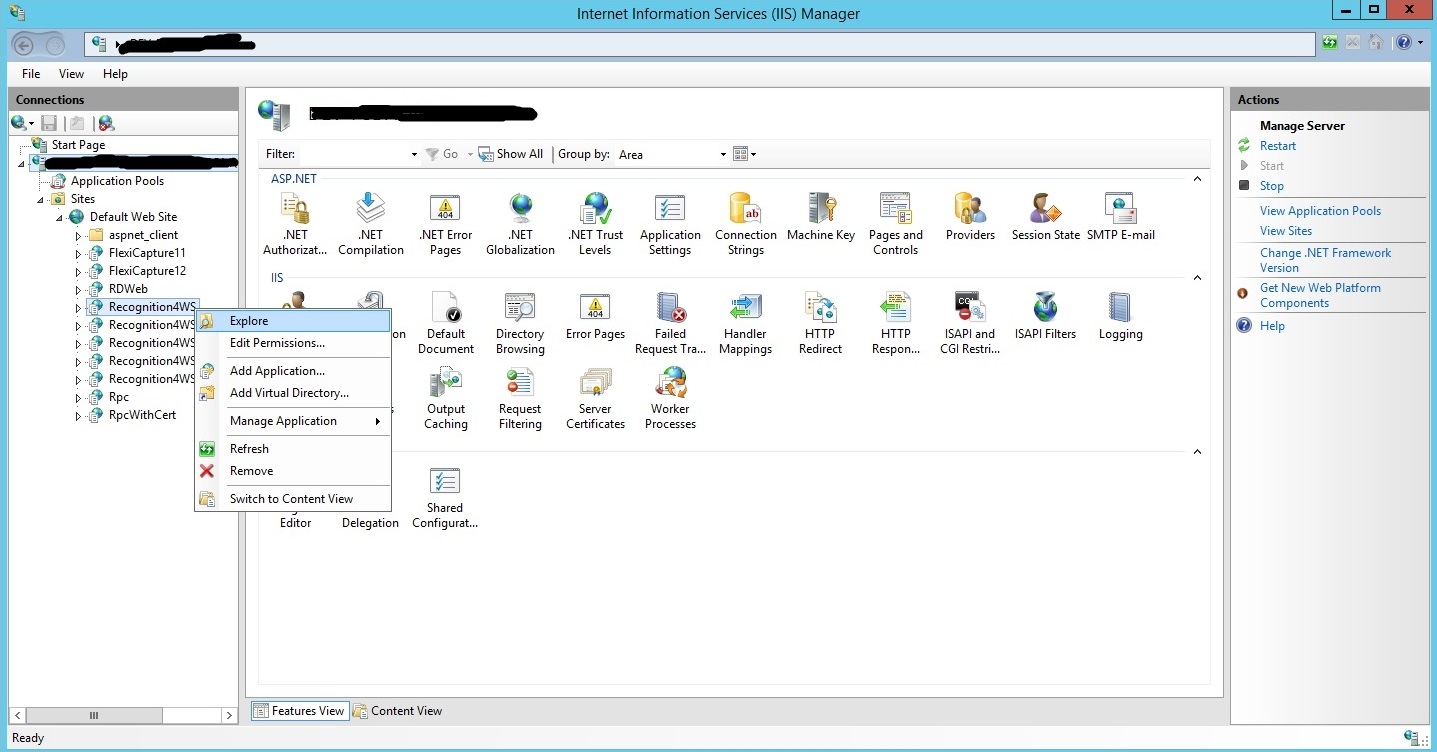The height and width of the screenshot is (752, 1437).
Task: Open Pages and Controls feature
Action: (x=895, y=225)
